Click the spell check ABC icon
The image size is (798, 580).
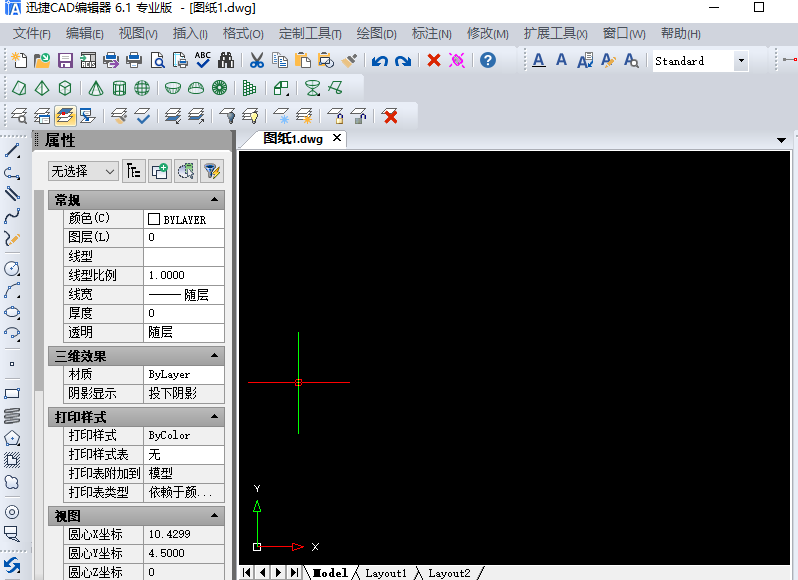(202, 61)
